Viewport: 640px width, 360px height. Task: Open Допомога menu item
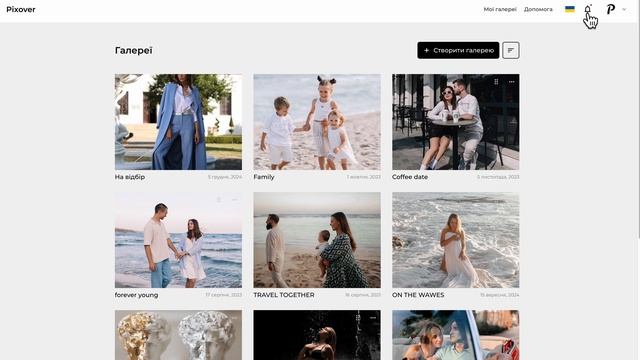coord(538,9)
